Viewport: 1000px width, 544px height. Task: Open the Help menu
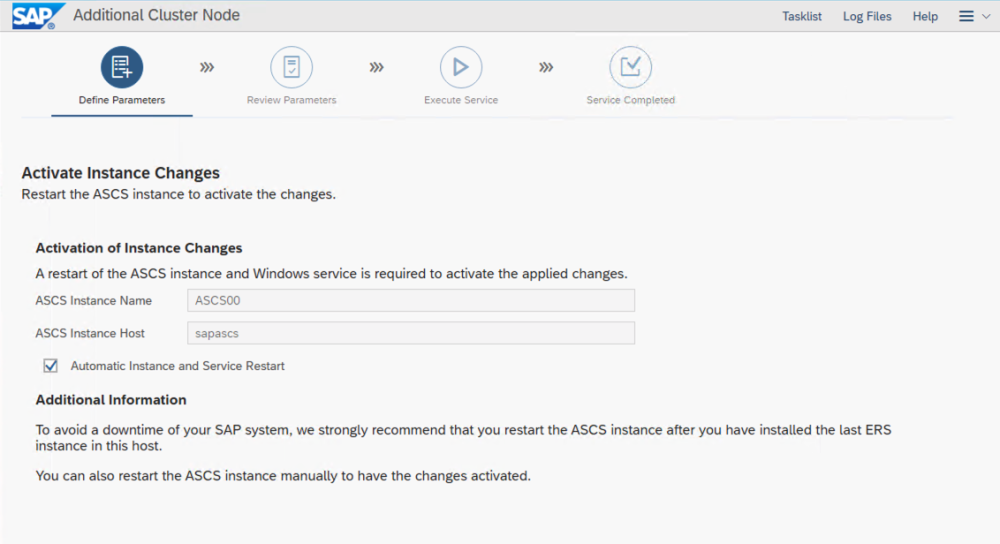tap(925, 16)
